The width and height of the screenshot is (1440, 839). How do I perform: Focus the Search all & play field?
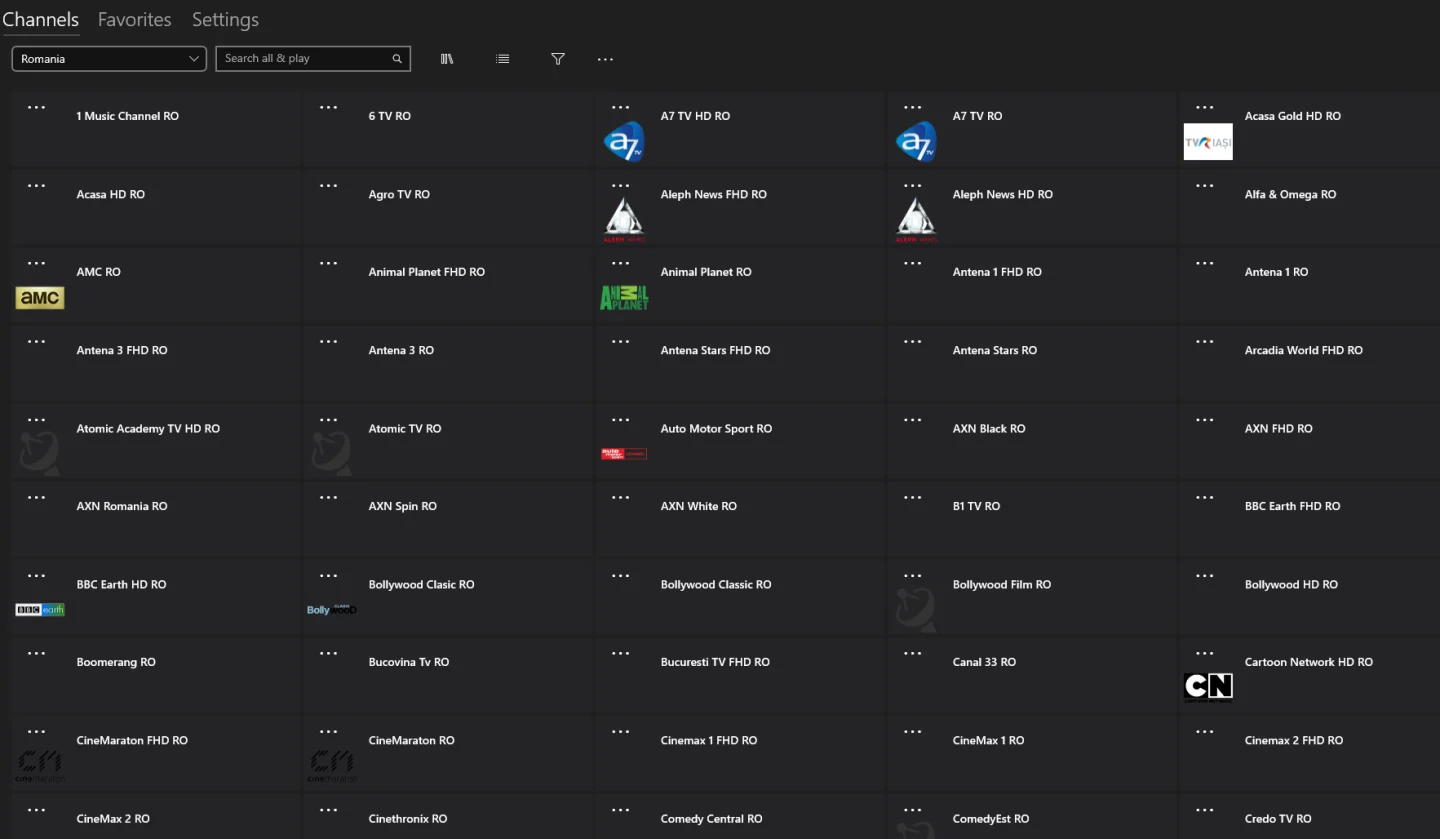pyautogui.click(x=313, y=59)
